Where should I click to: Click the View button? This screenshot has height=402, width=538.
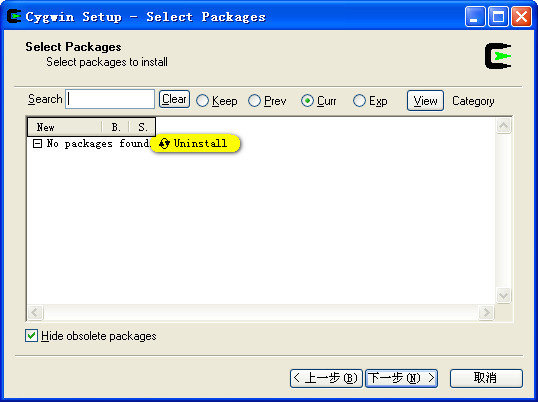(425, 100)
